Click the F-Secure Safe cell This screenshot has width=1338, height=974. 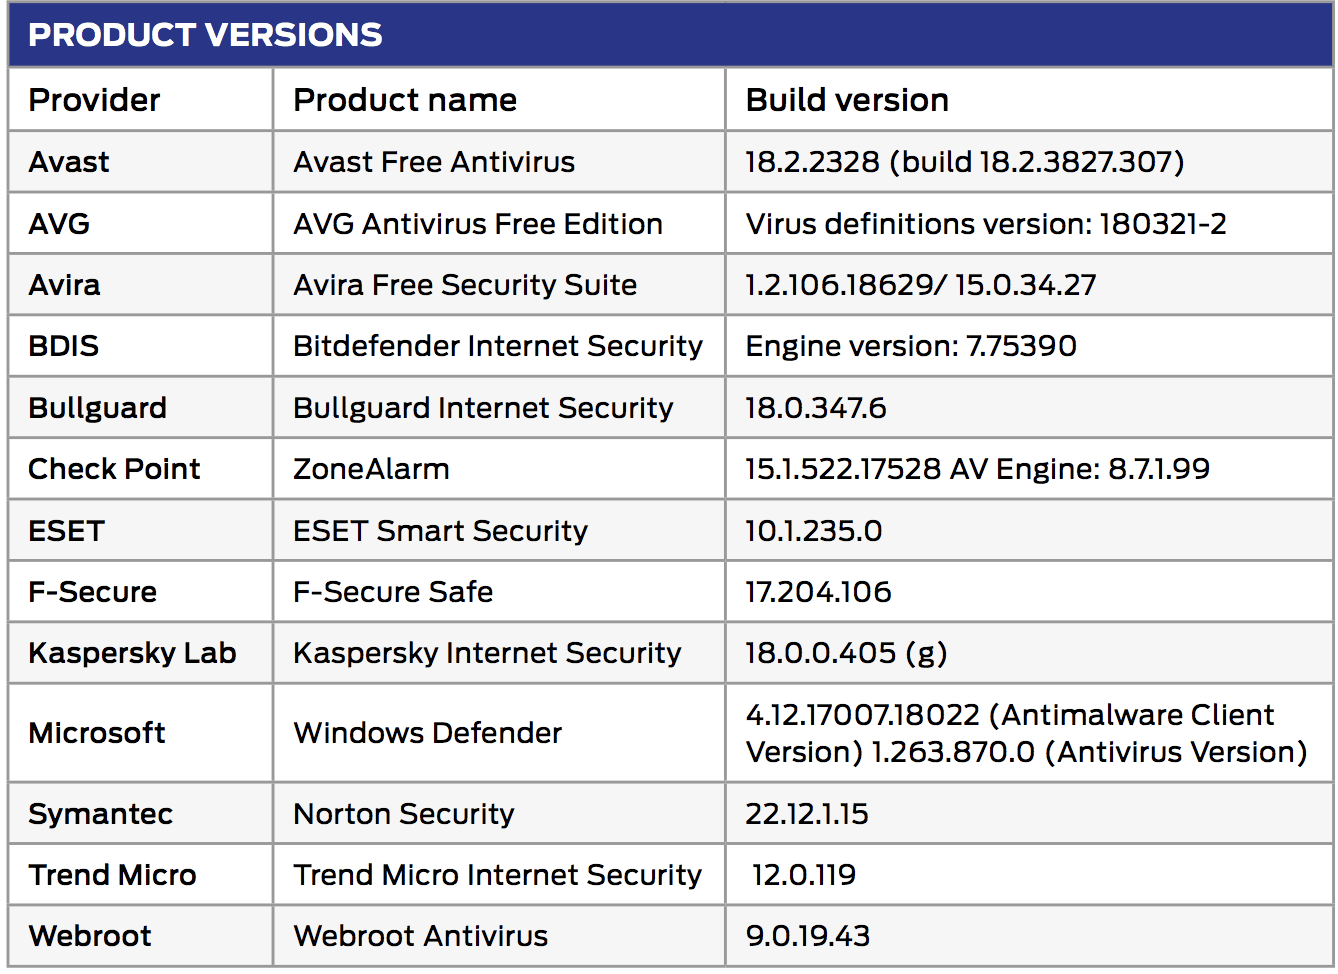[393, 592]
